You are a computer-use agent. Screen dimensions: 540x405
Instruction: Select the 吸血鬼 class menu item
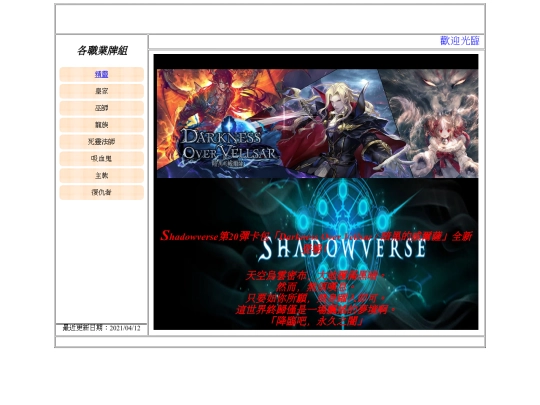point(102,159)
